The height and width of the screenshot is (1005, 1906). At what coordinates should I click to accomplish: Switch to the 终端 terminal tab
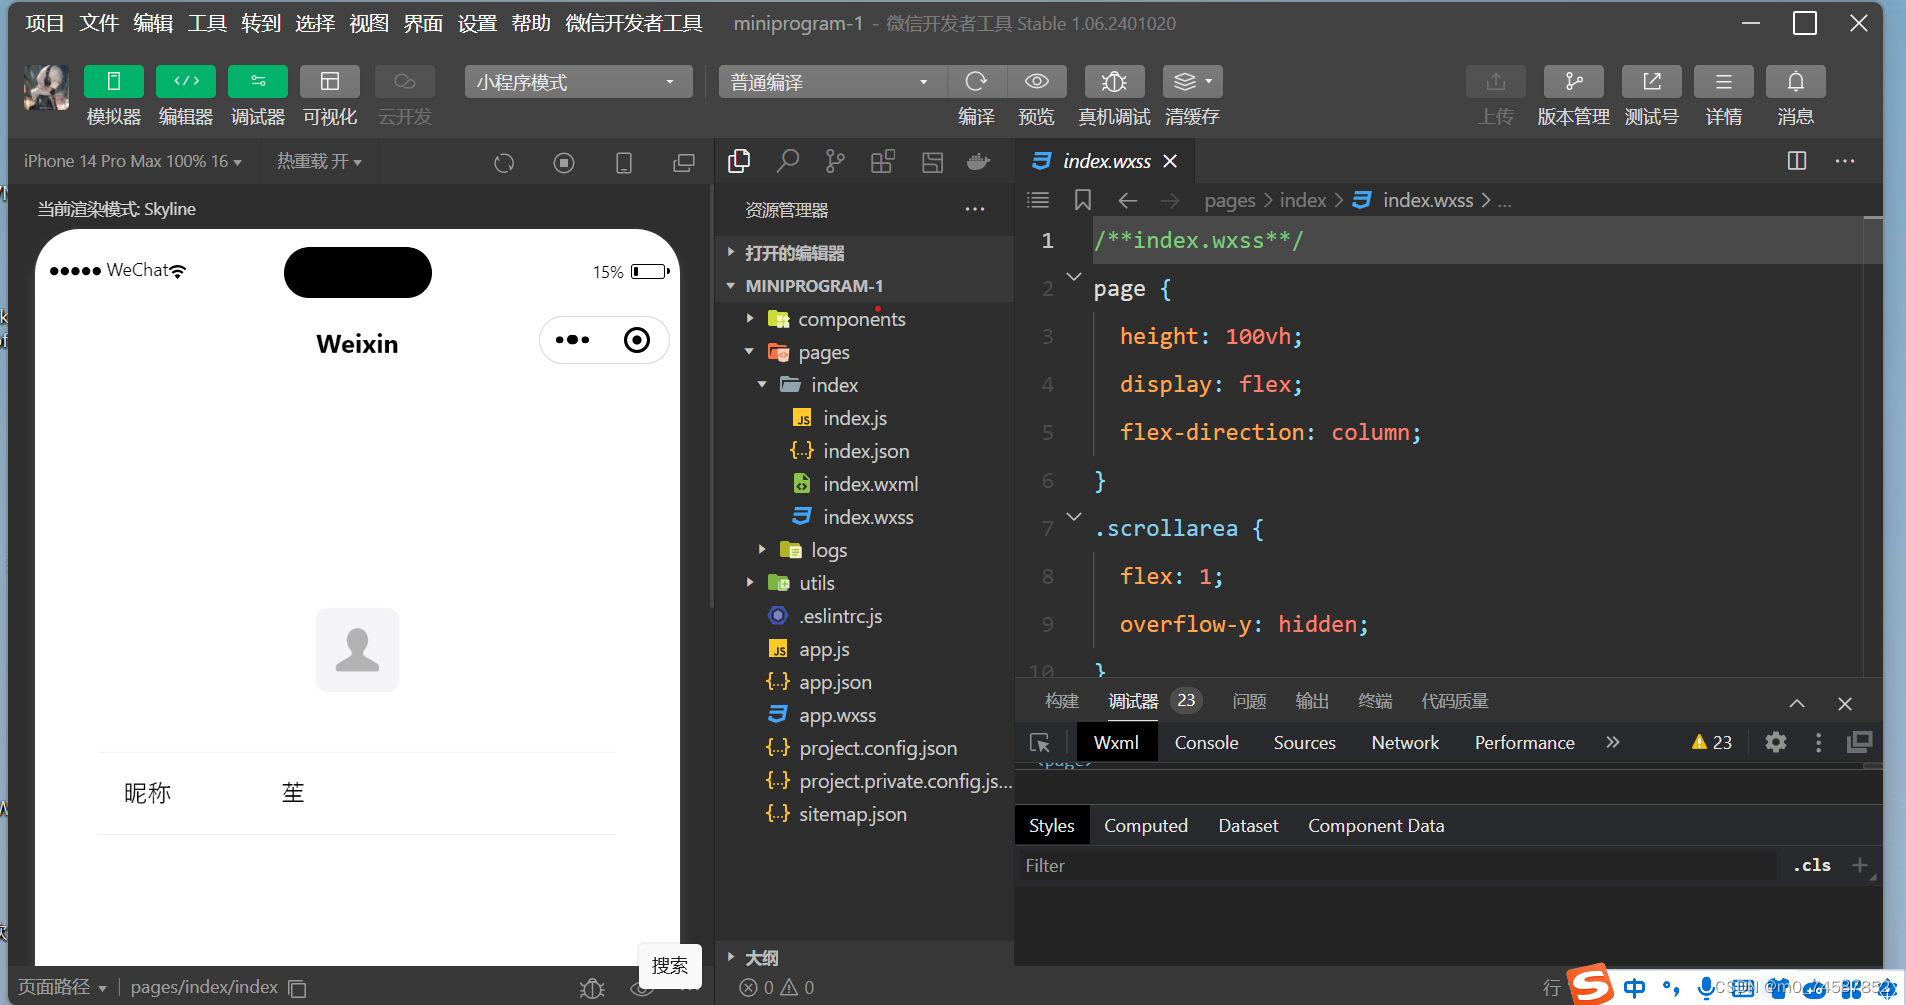[x=1375, y=701]
